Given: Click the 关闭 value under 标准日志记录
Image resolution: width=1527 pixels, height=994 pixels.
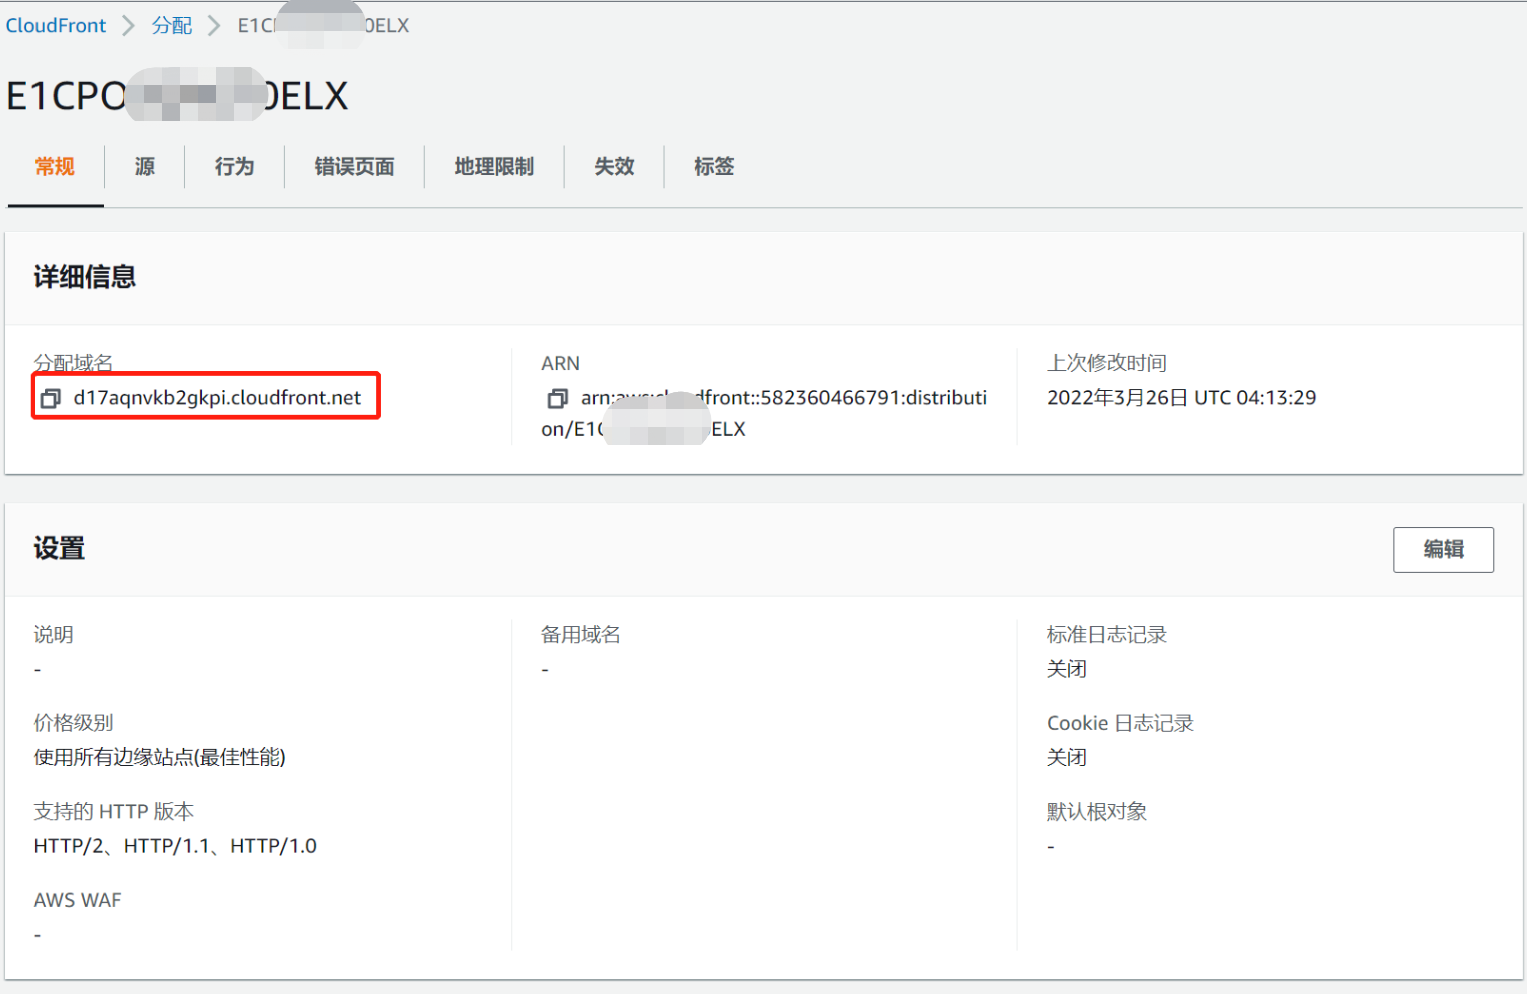Looking at the screenshot, I should pyautogui.click(x=1067, y=669).
